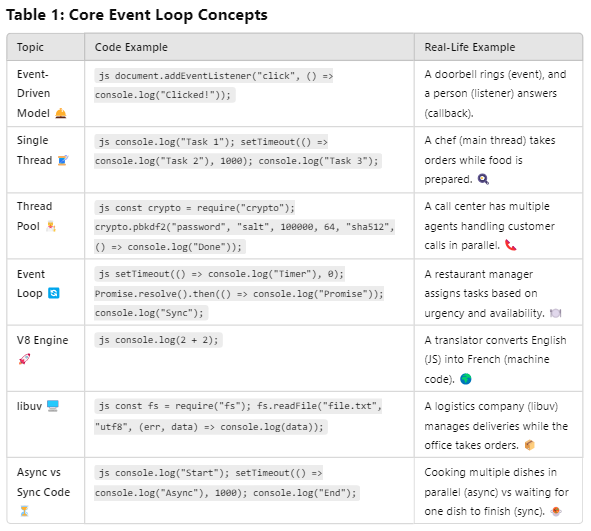Click the fs.readFile("file.txt") code snippet
Screen dimensions: 591x531
[x=238, y=416]
